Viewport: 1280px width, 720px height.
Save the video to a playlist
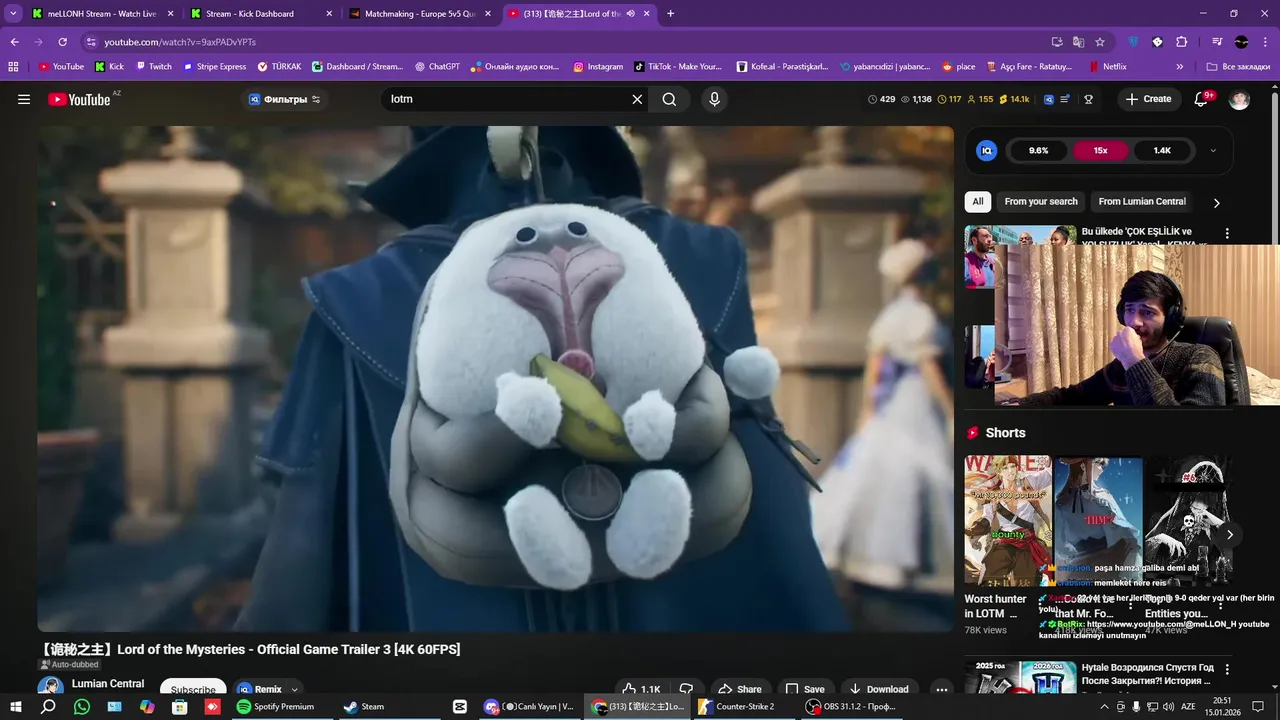tap(805, 689)
